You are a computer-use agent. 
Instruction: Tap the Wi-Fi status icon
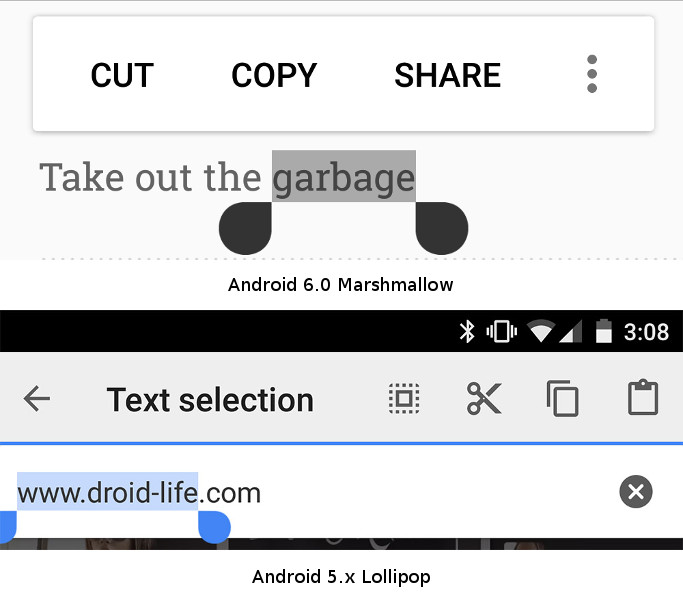(x=541, y=331)
